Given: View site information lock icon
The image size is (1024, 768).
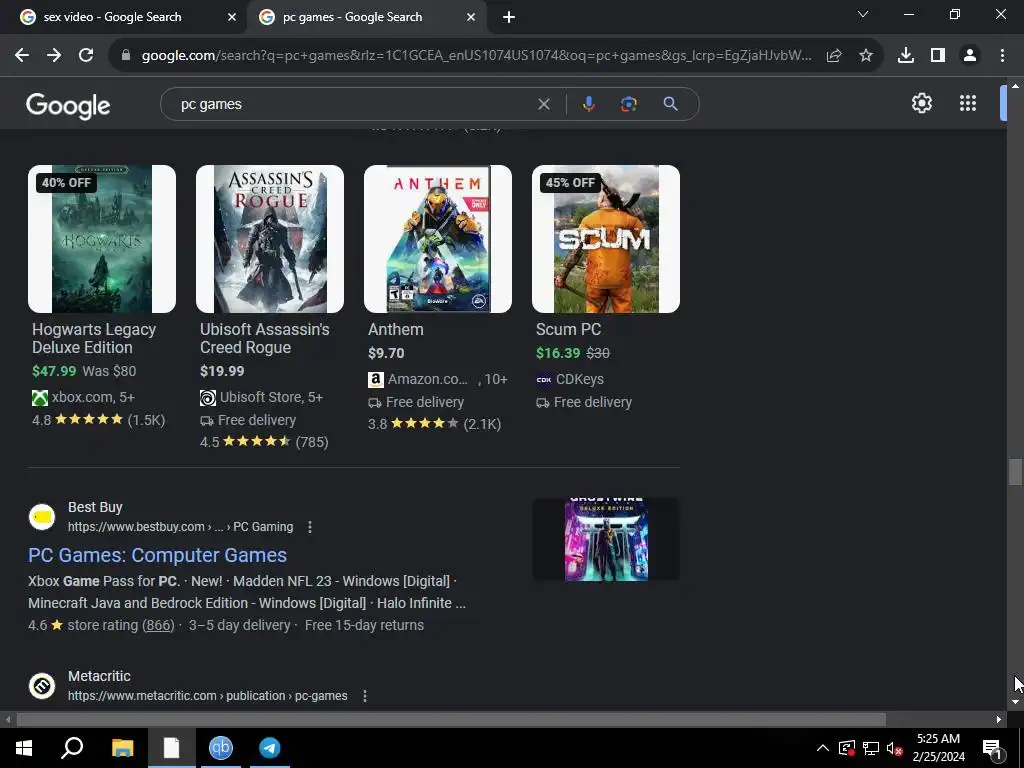Looking at the screenshot, I should 126,56.
